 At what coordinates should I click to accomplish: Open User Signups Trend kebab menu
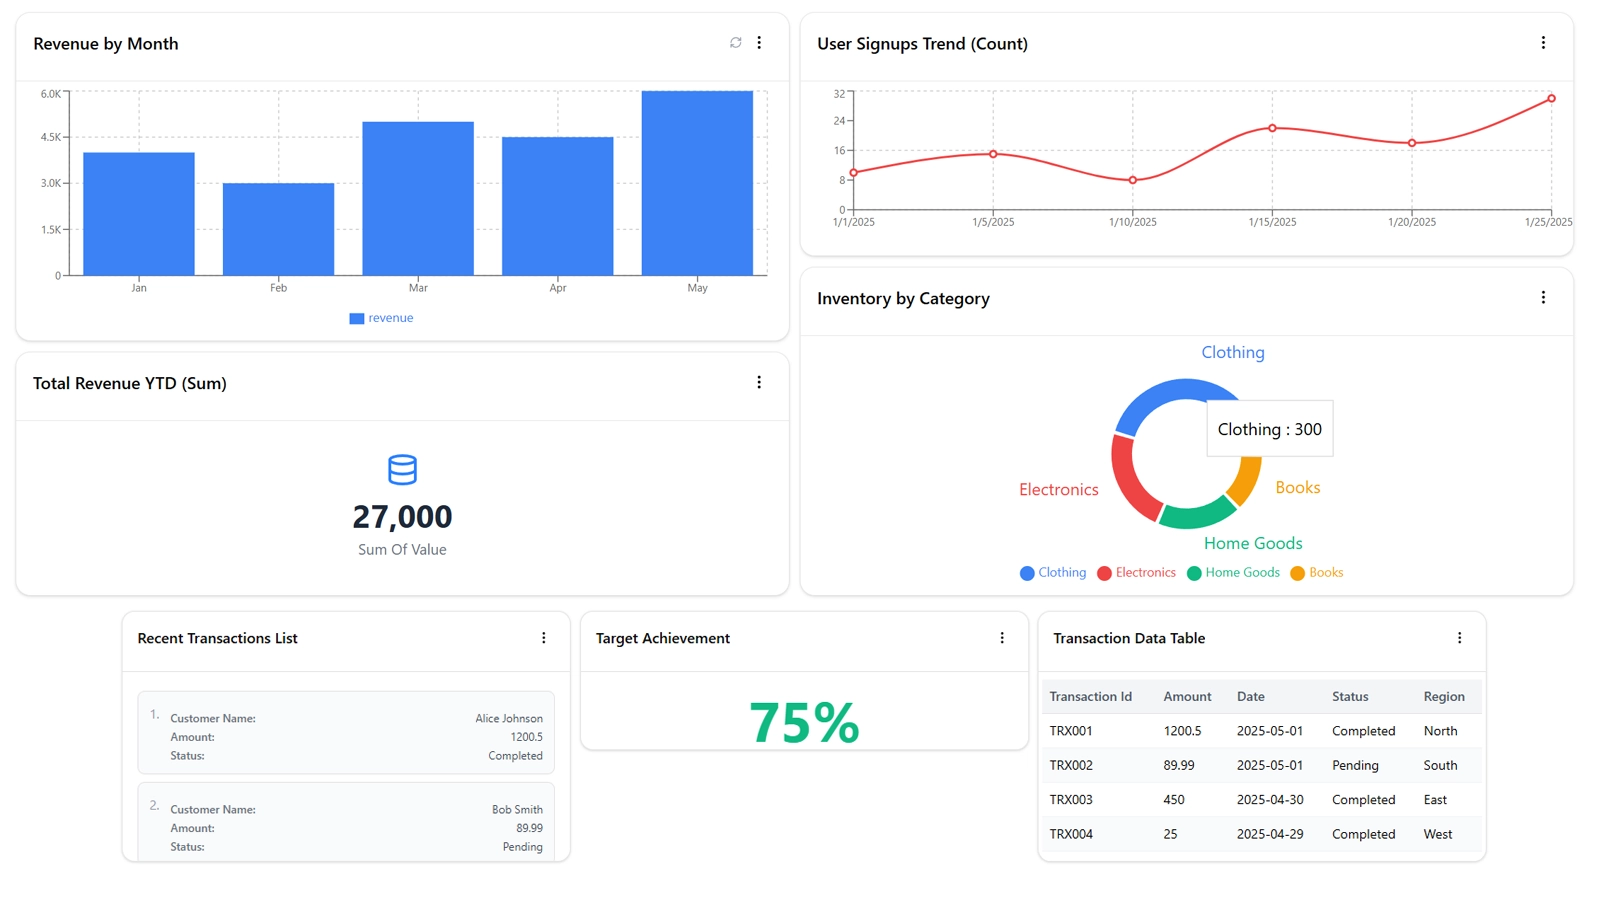1543,43
